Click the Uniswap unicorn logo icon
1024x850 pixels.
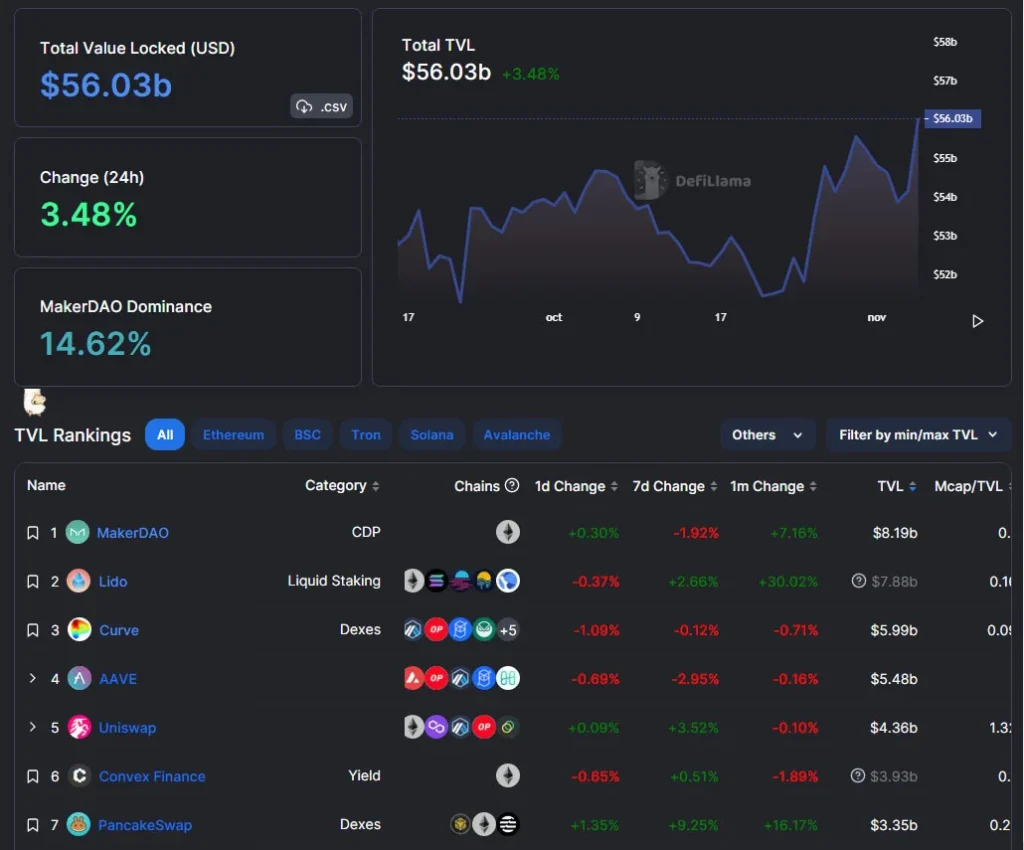79,727
